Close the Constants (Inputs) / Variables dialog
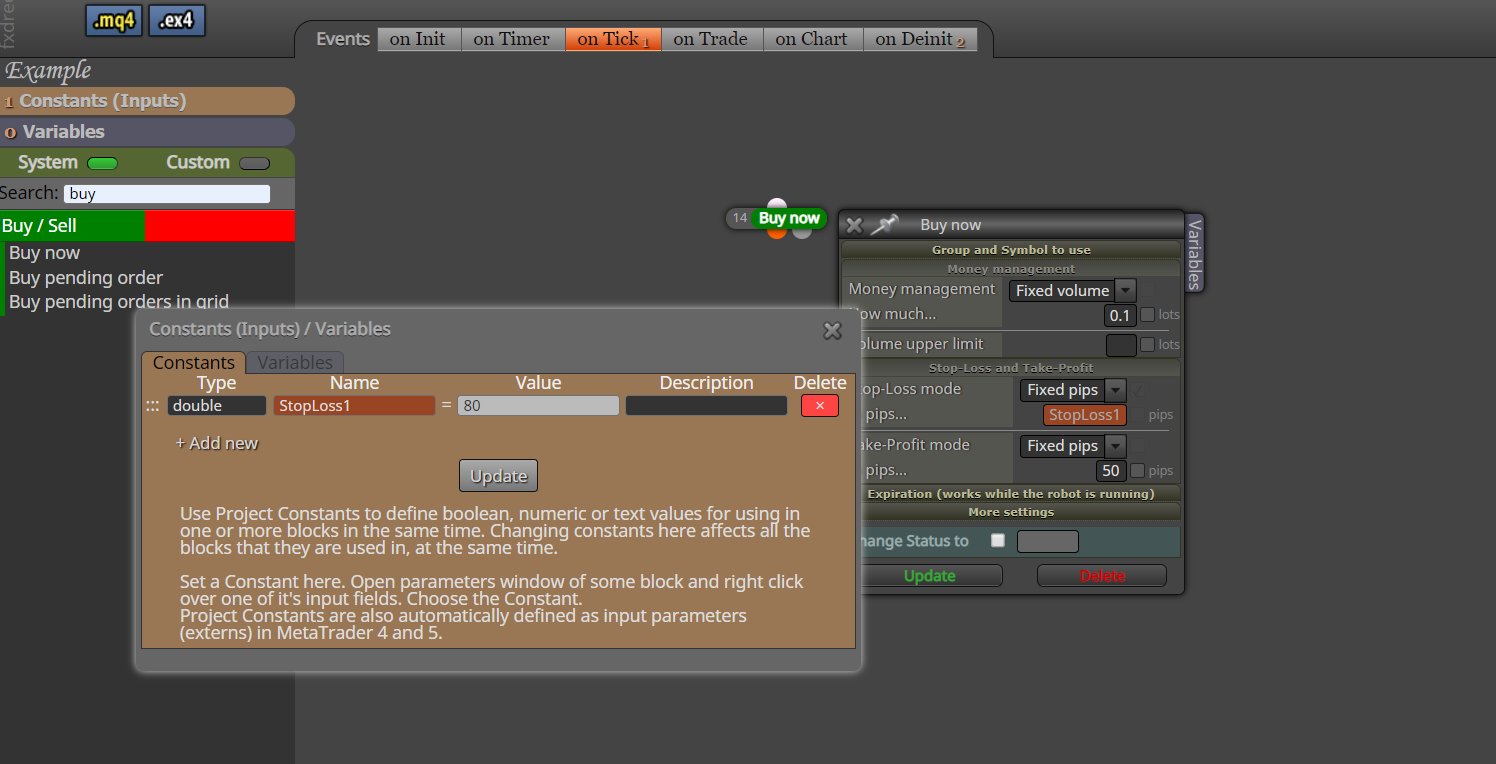Viewport: 1496px width, 764px height. coord(832,330)
